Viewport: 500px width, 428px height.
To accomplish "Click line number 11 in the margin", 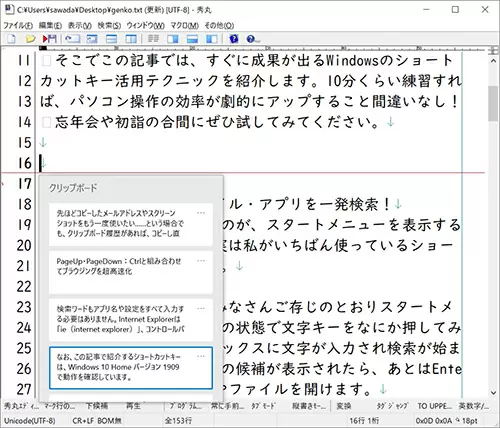I will [x=23, y=60].
